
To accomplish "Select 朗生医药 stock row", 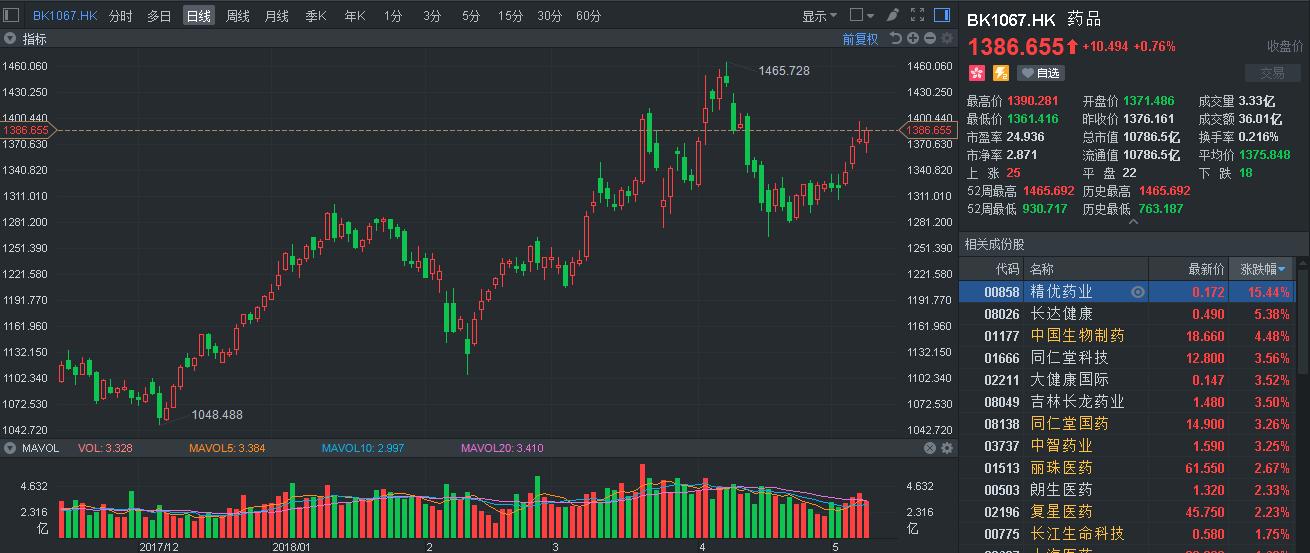I will click(x=1127, y=490).
